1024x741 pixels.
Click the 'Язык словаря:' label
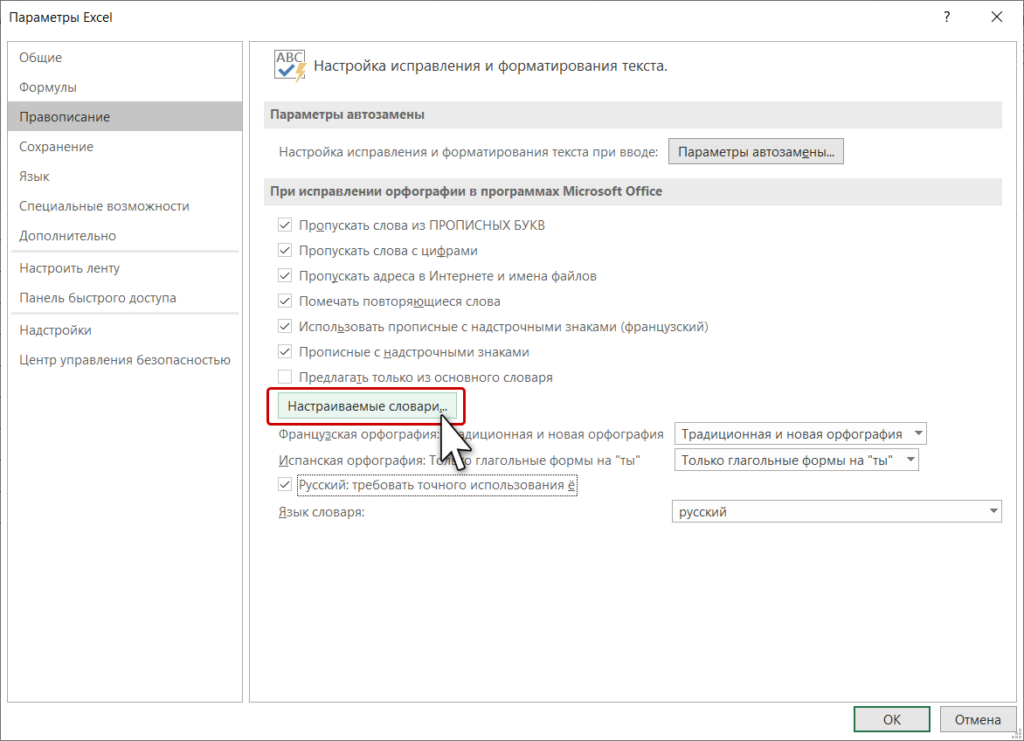[x=321, y=512]
